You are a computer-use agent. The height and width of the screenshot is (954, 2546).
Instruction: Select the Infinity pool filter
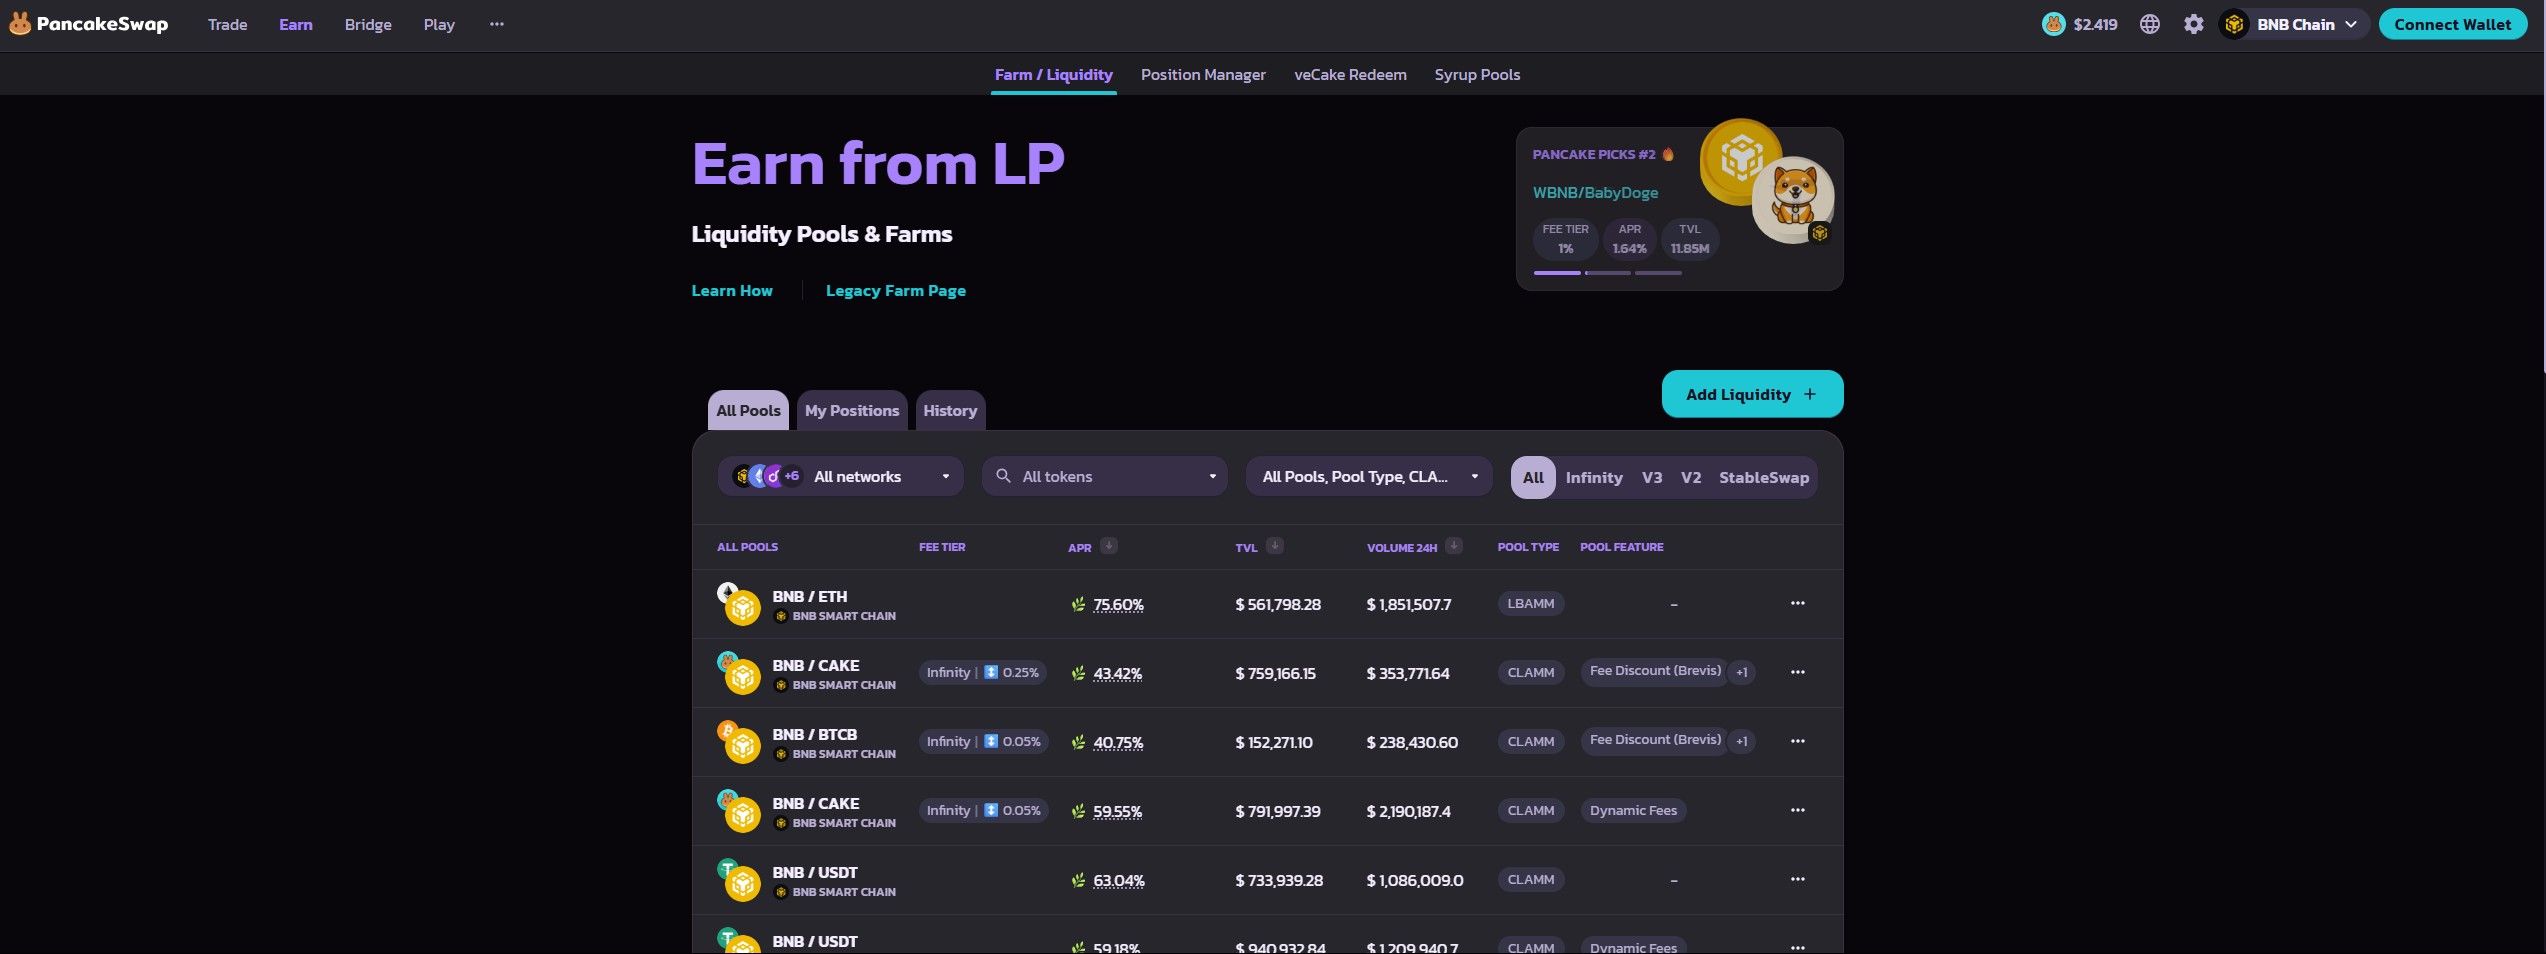coord(1593,478)
